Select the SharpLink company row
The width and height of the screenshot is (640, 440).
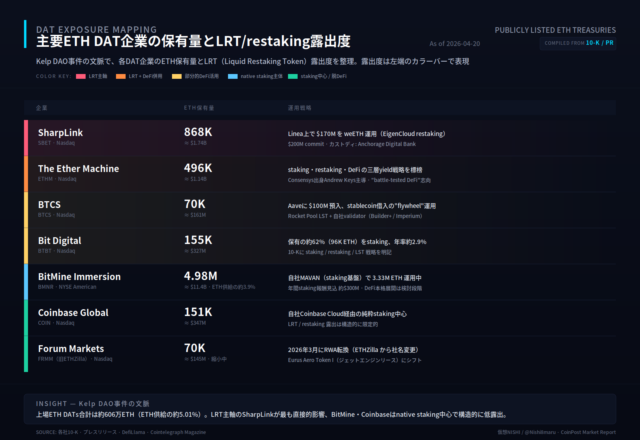[320, 137]
